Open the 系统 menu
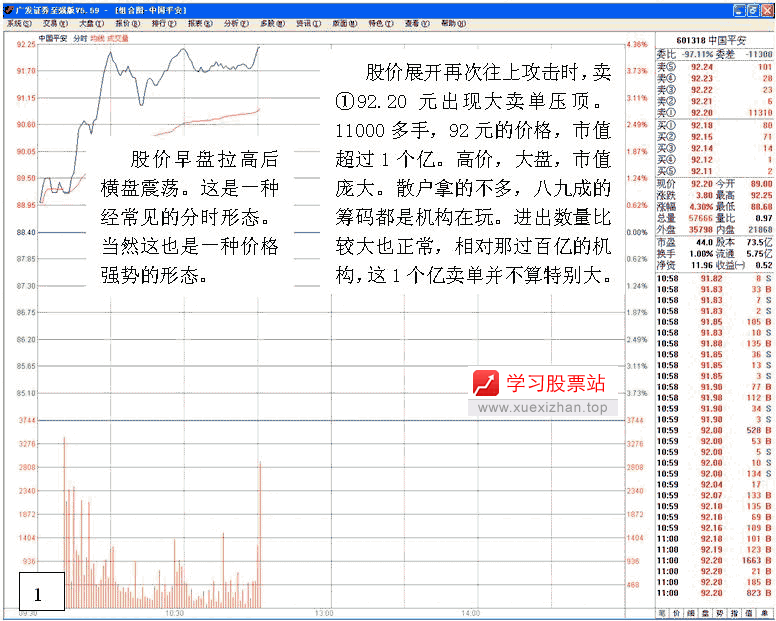 pos(19,23)
